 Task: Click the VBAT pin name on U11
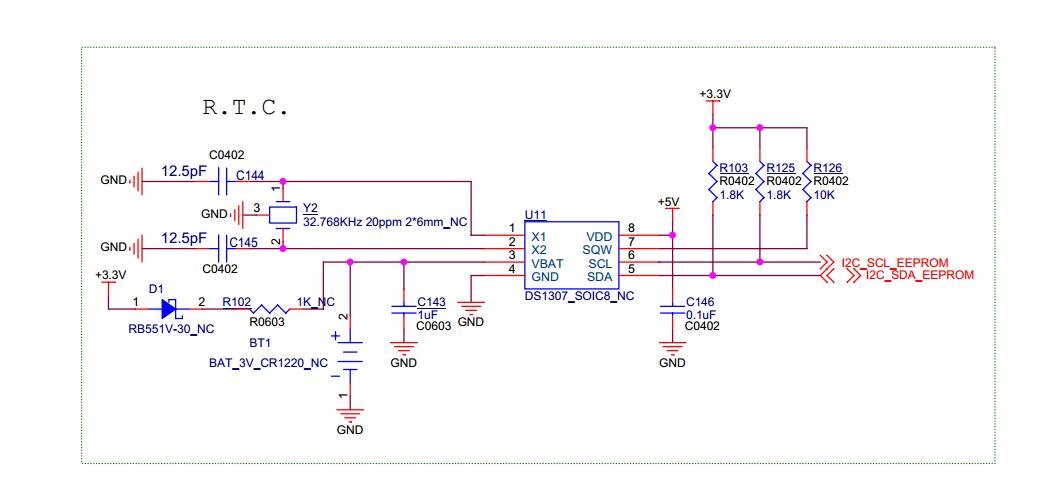[x=547, y=263]
